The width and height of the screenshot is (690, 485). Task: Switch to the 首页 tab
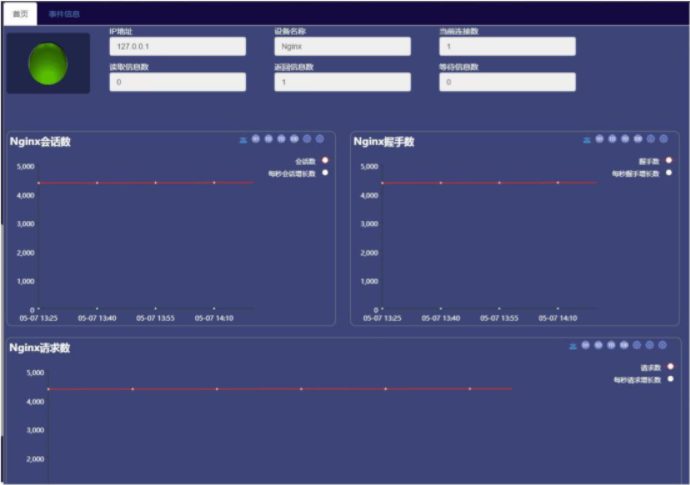coord(20,14)
